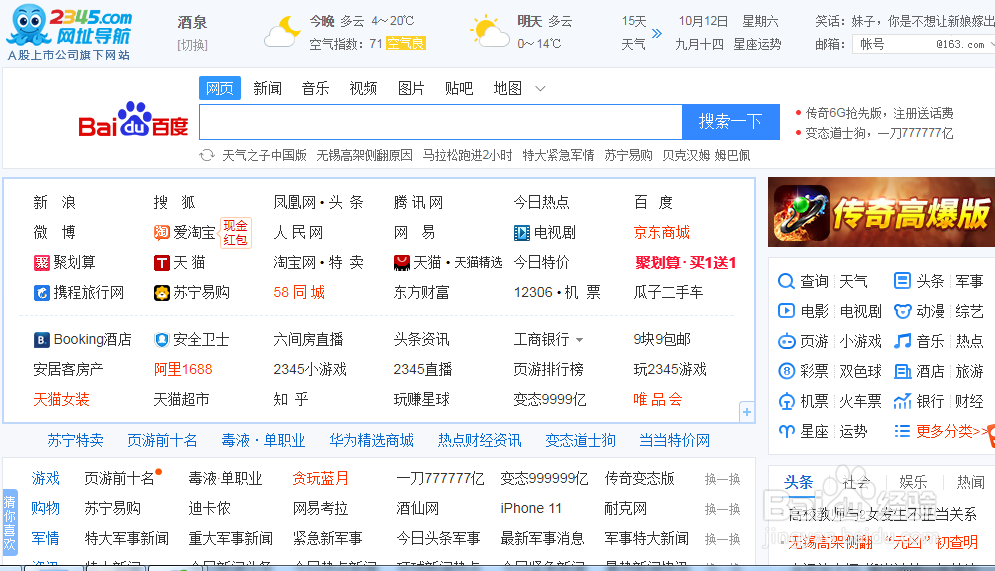Click the list icon beside 更多分类
This screenshot has width=995, height=571.
pos(902,431)
